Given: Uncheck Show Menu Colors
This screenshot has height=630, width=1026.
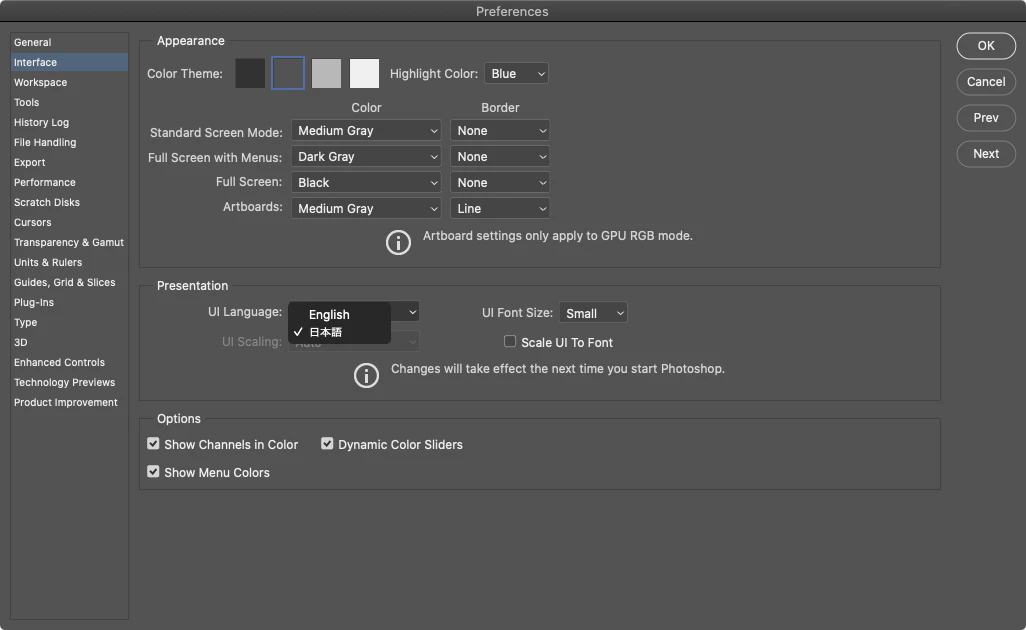Looking at the screenshot, I should (153, 472).
